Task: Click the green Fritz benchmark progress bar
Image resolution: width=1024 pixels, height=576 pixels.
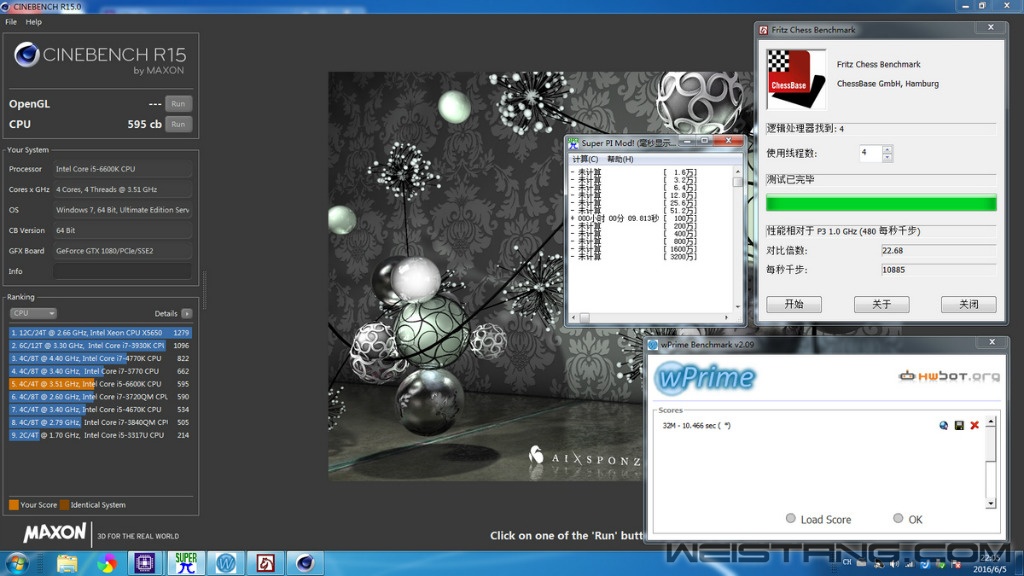Action: (x=881, y=203)
